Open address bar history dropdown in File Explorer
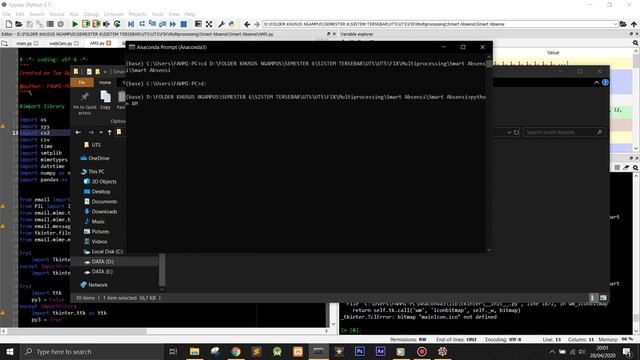The height and width of the screenshot is (360, 640). [509, 132]
